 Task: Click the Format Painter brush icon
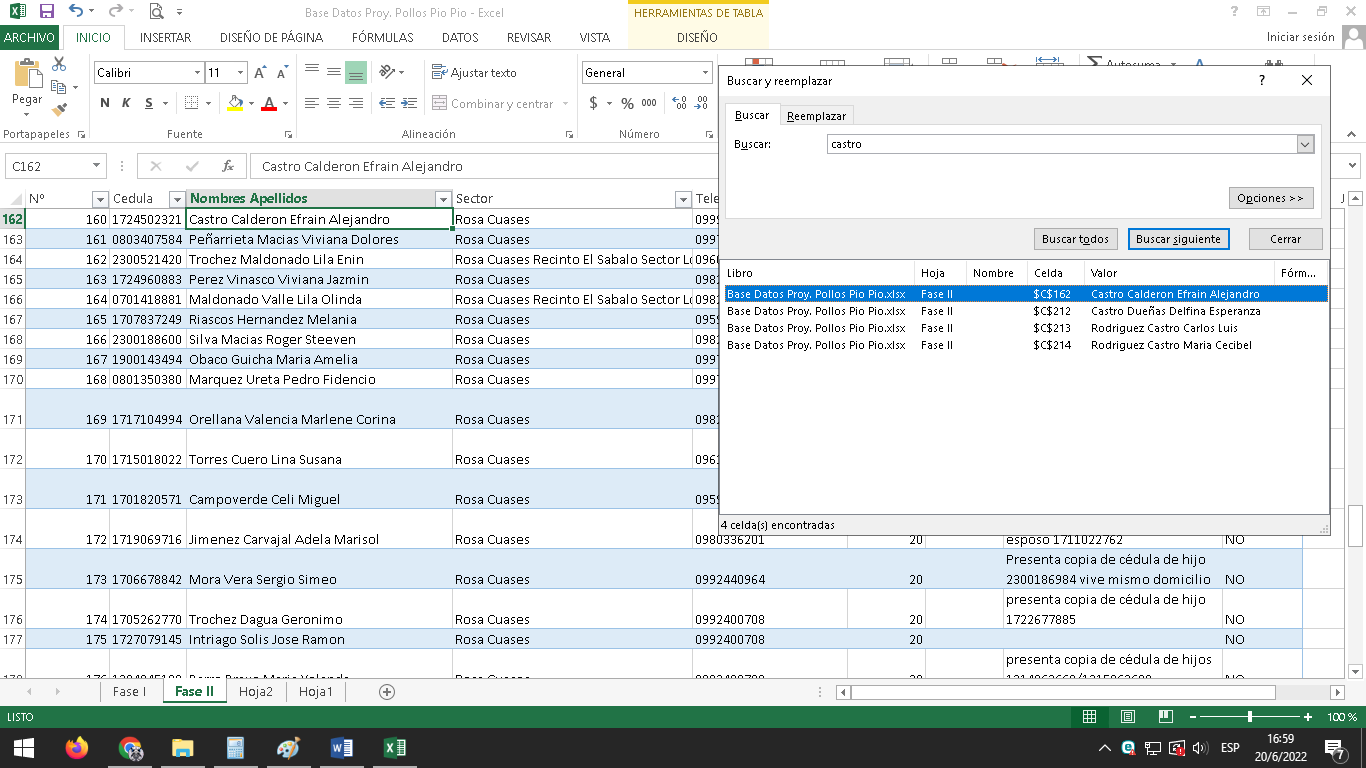(59, 109)
